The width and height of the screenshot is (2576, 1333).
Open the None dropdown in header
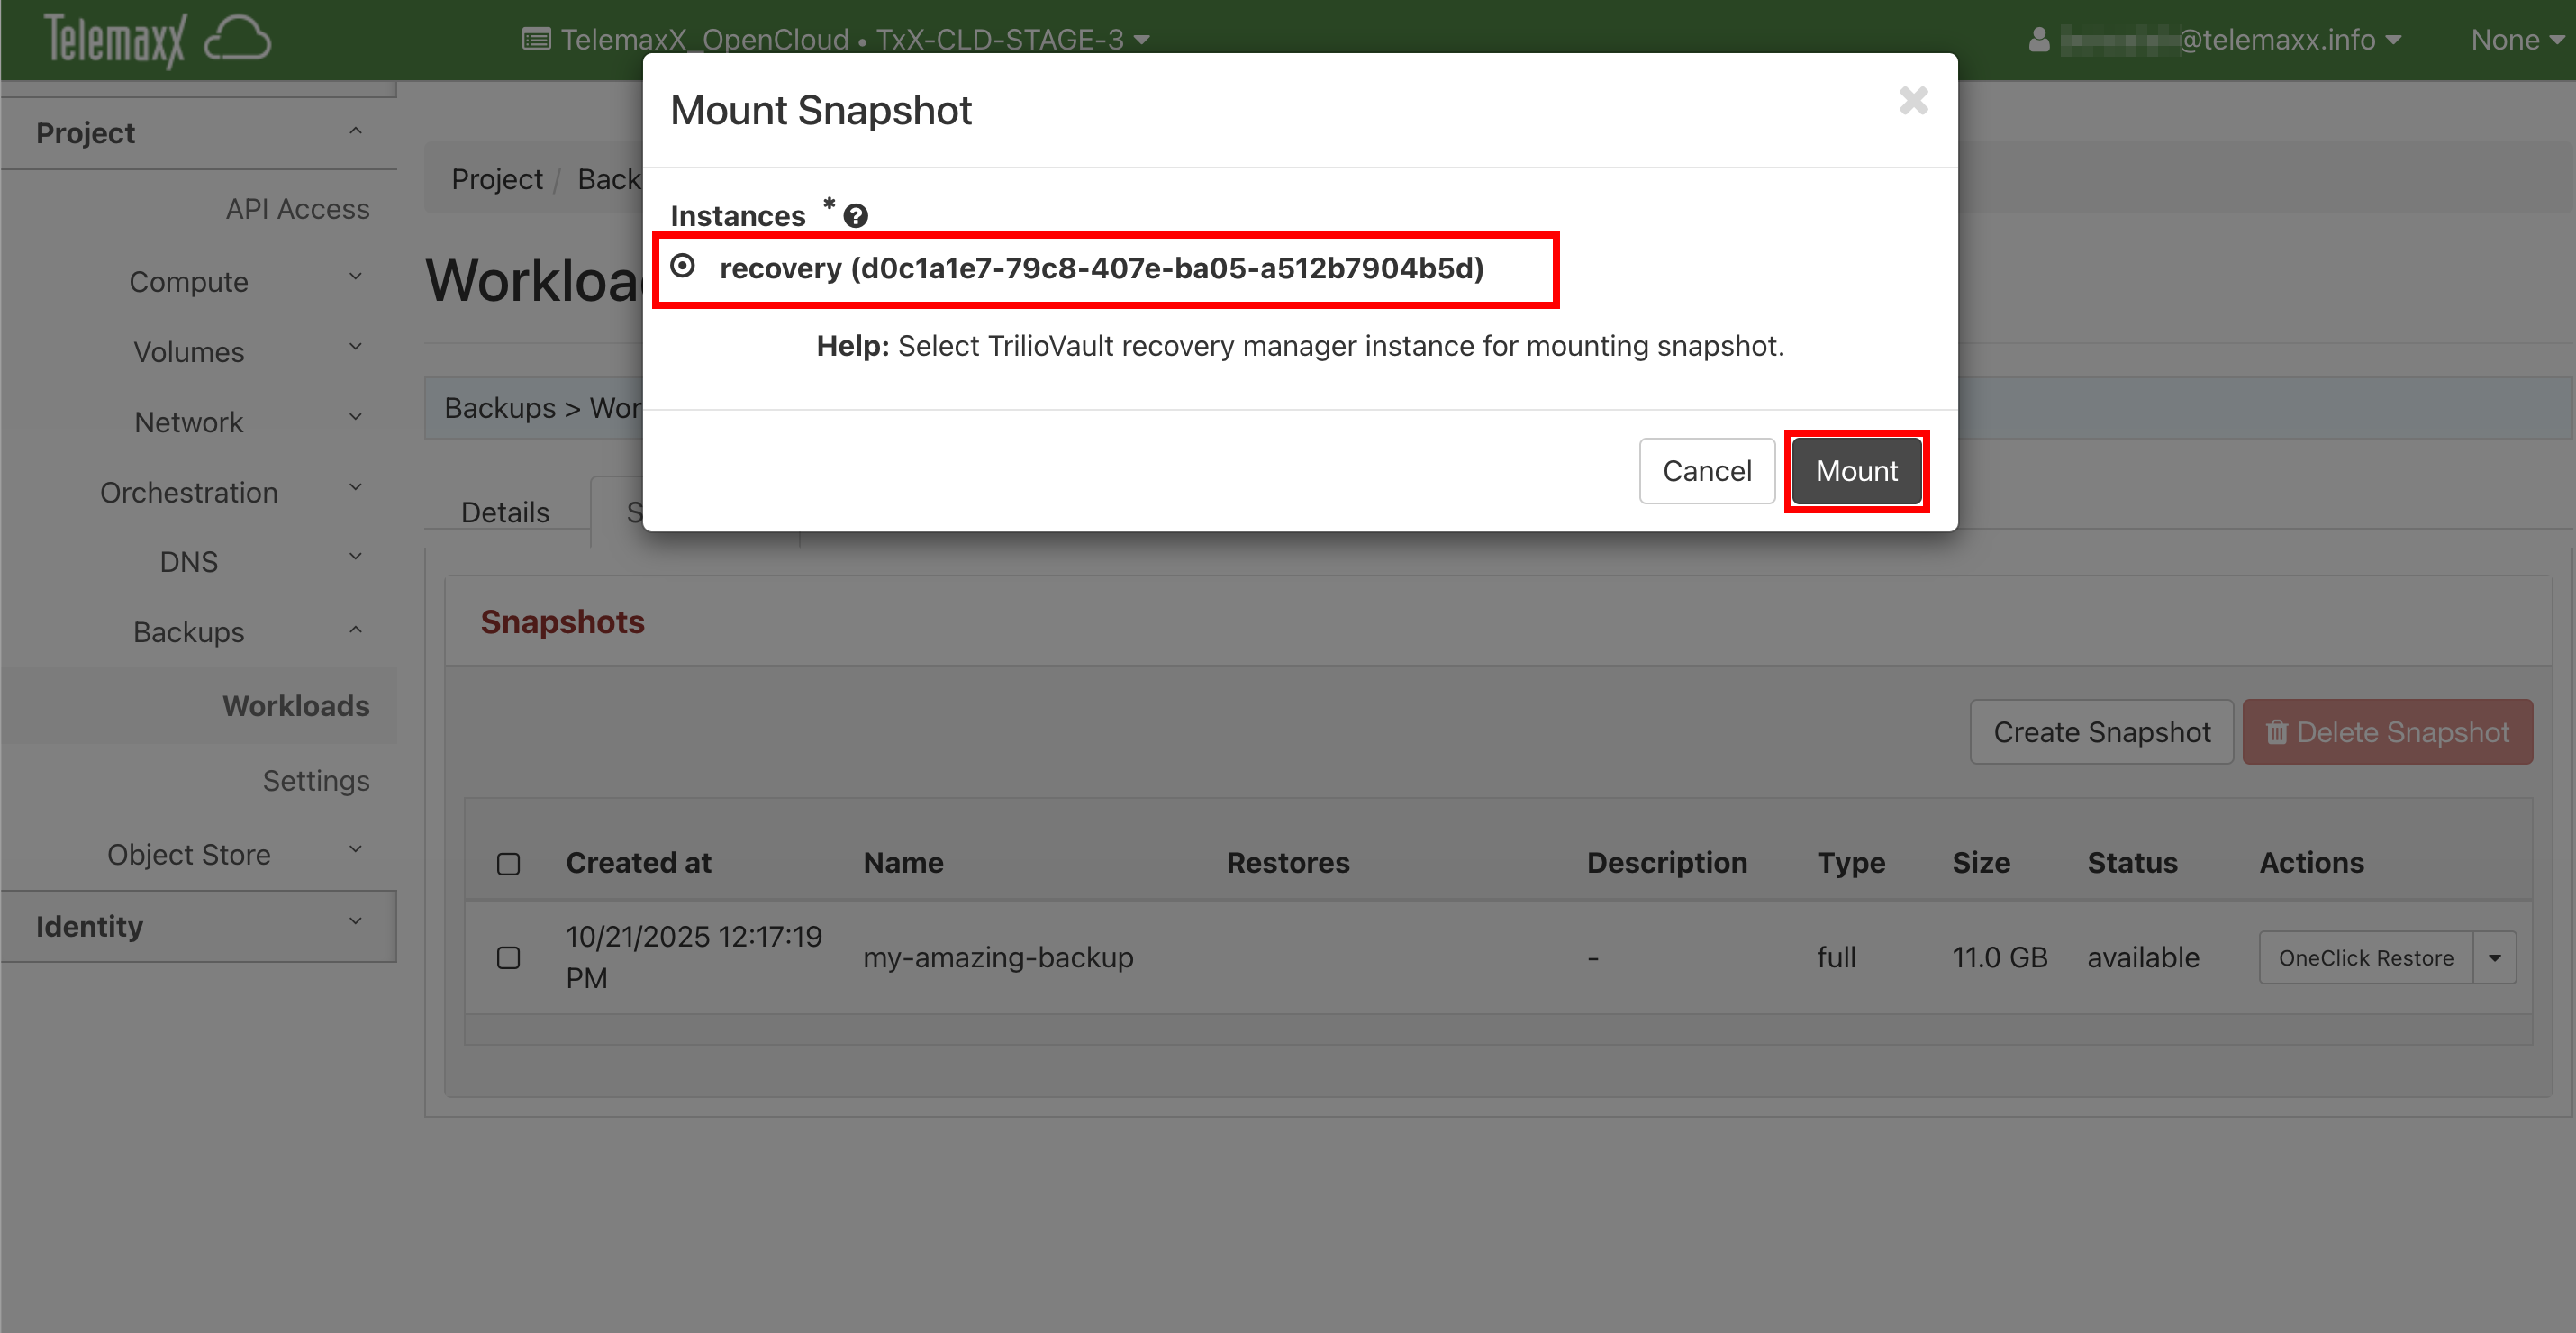[2516, 40]
